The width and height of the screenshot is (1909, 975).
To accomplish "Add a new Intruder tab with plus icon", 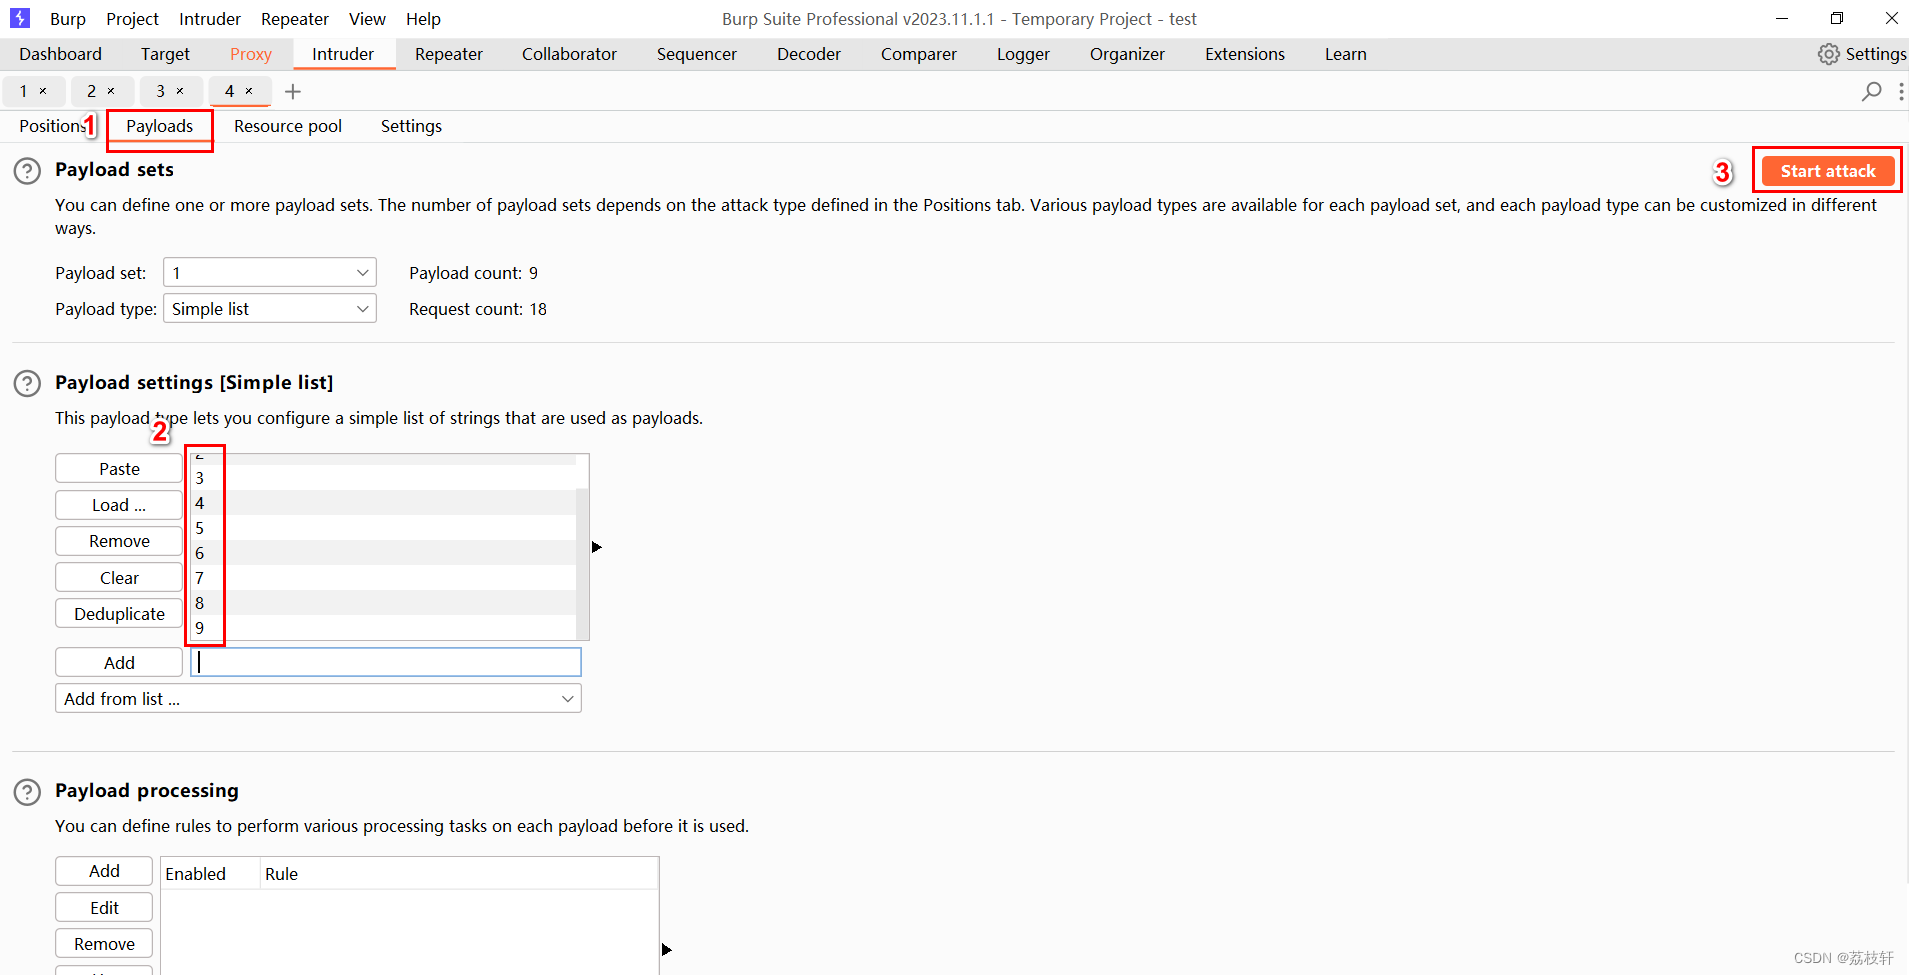I will [293, 92].
